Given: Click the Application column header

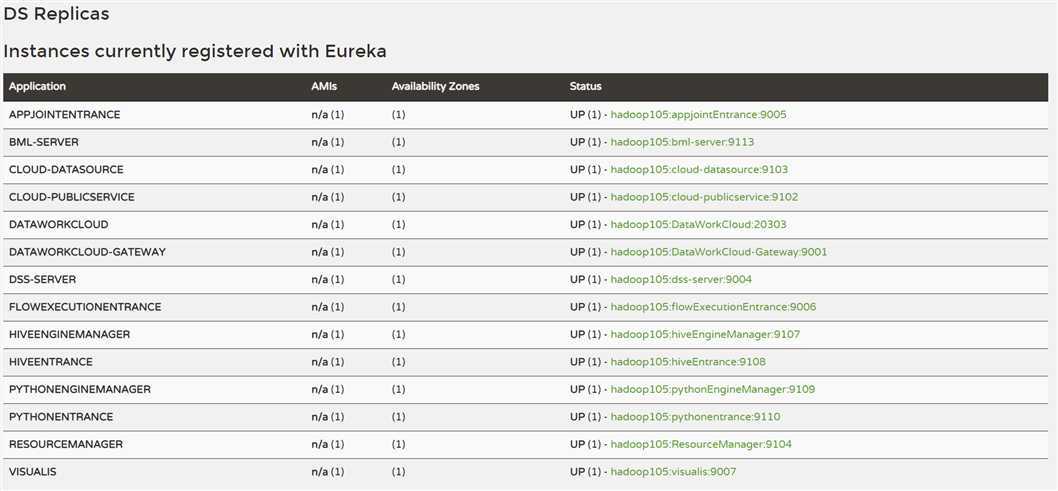Looking at the screenshot, I should point(37,87).
